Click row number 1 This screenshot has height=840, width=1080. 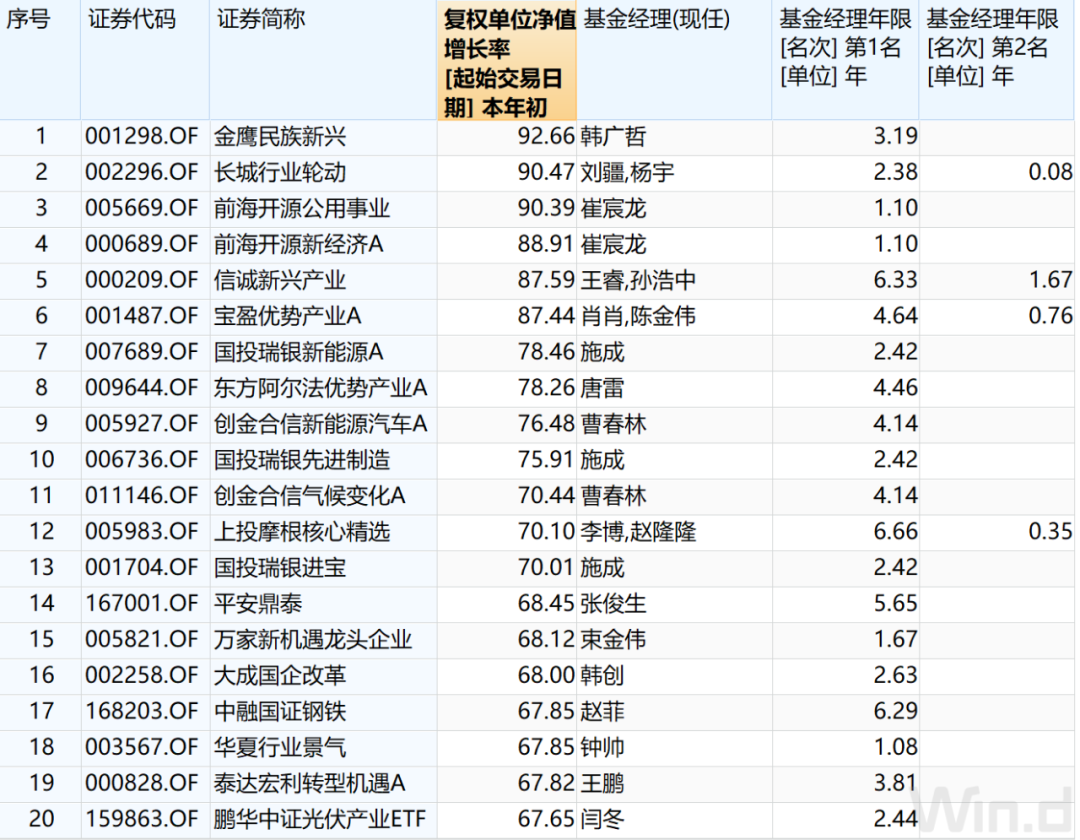coord(41,136)
